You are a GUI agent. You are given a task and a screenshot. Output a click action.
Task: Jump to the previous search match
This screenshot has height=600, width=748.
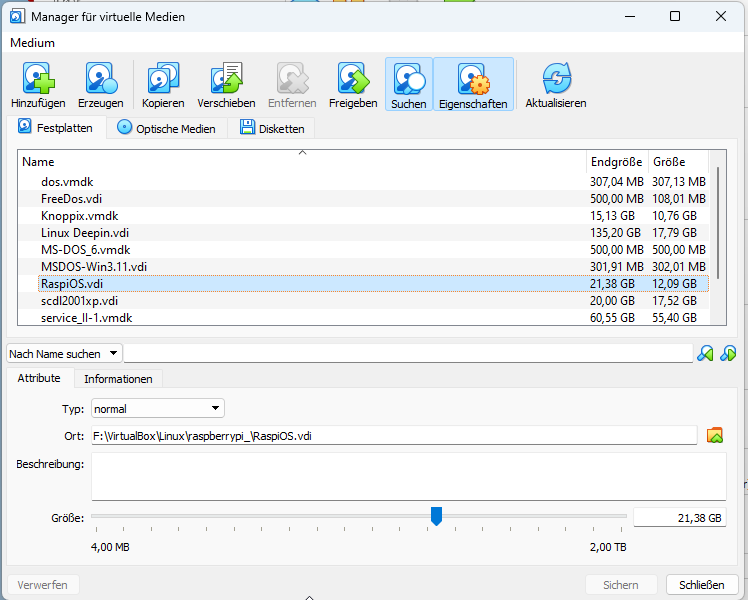tap(705, 353)
